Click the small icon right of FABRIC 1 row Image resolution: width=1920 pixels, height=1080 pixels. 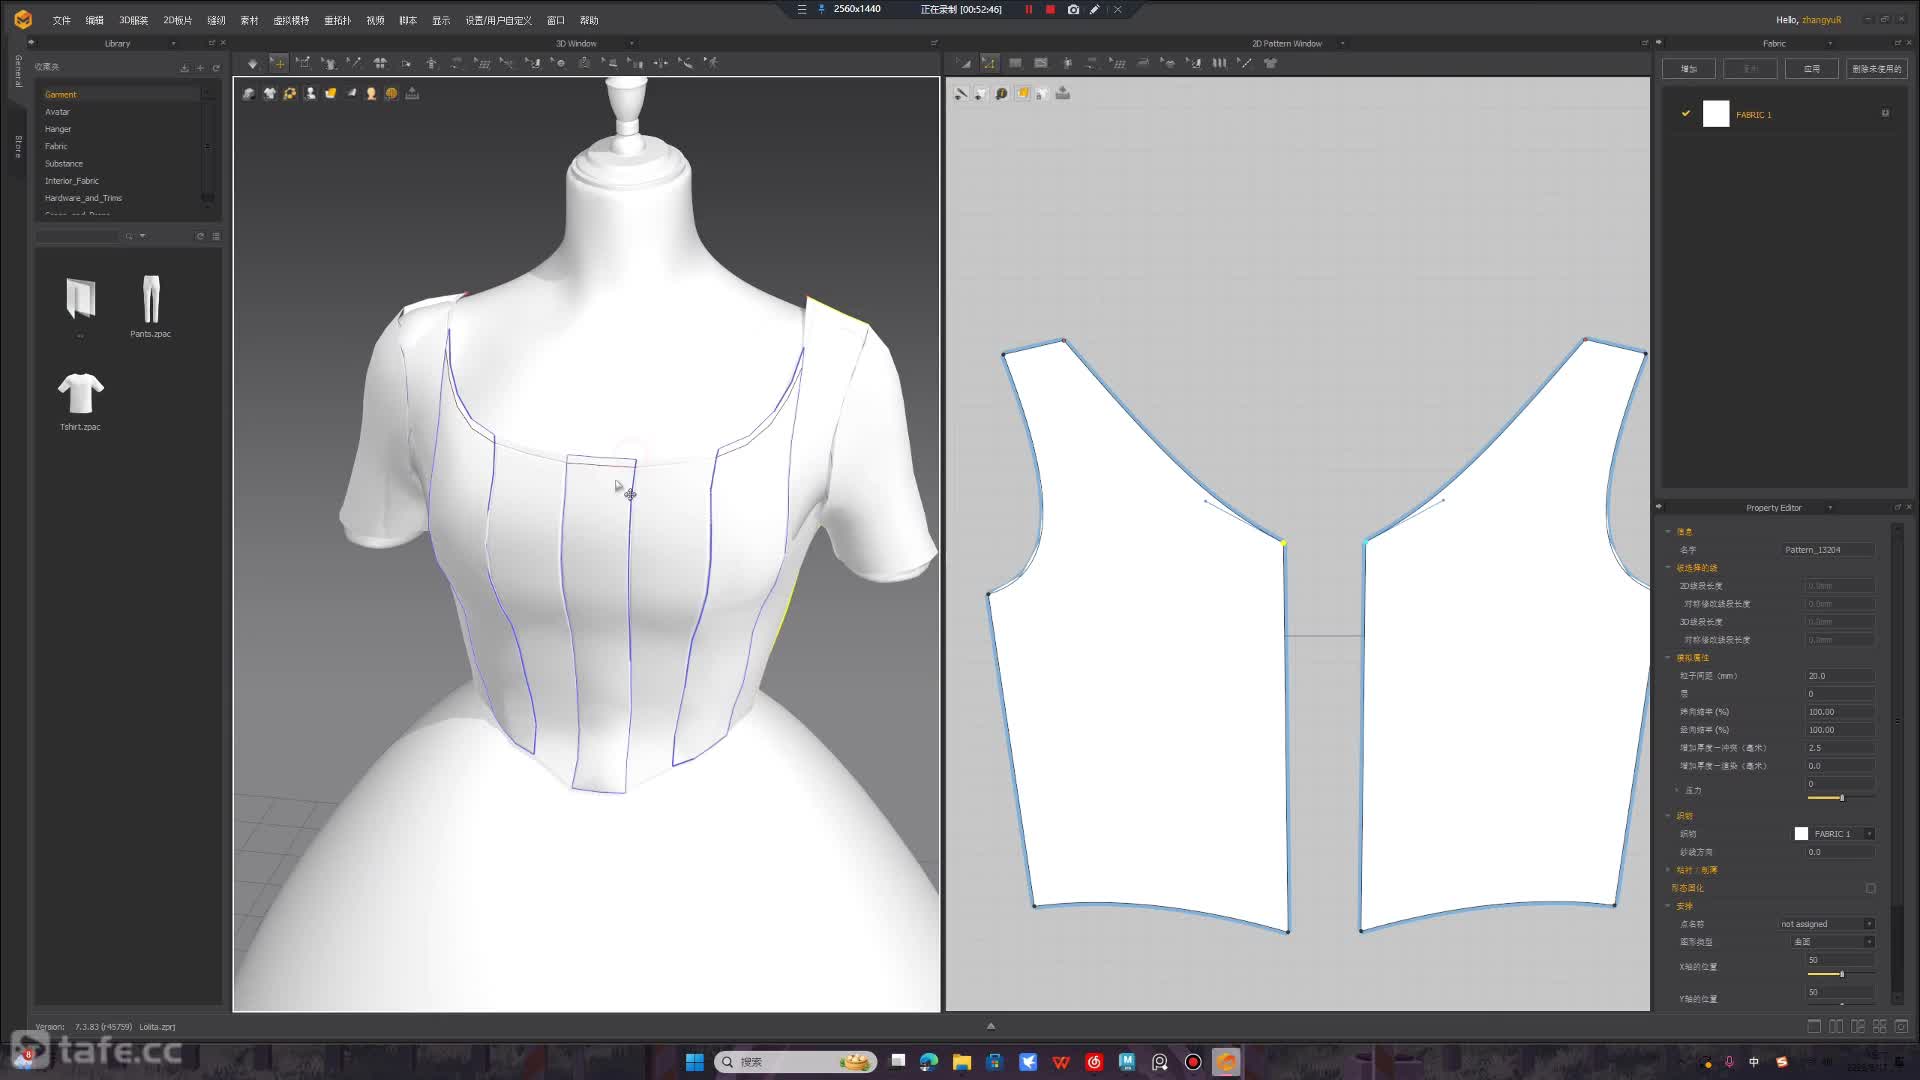coord(1885,113)
